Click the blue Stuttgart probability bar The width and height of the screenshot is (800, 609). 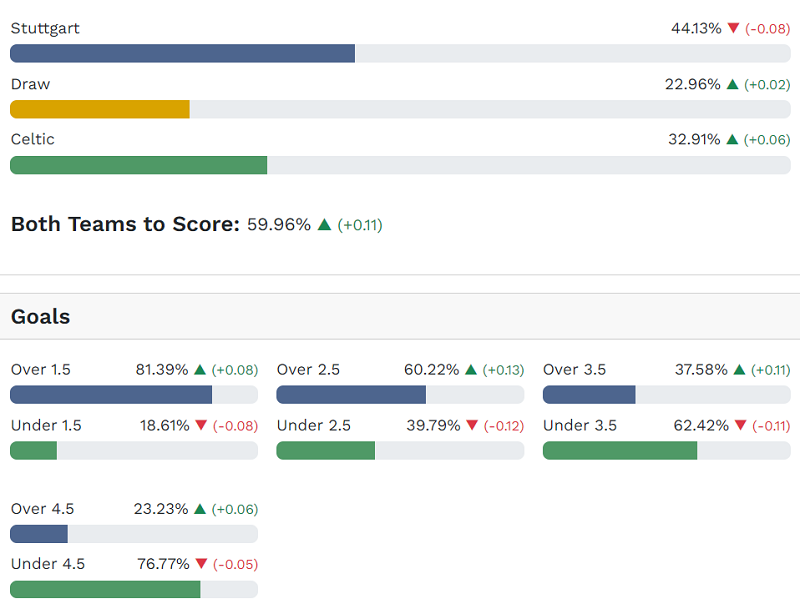182,53
